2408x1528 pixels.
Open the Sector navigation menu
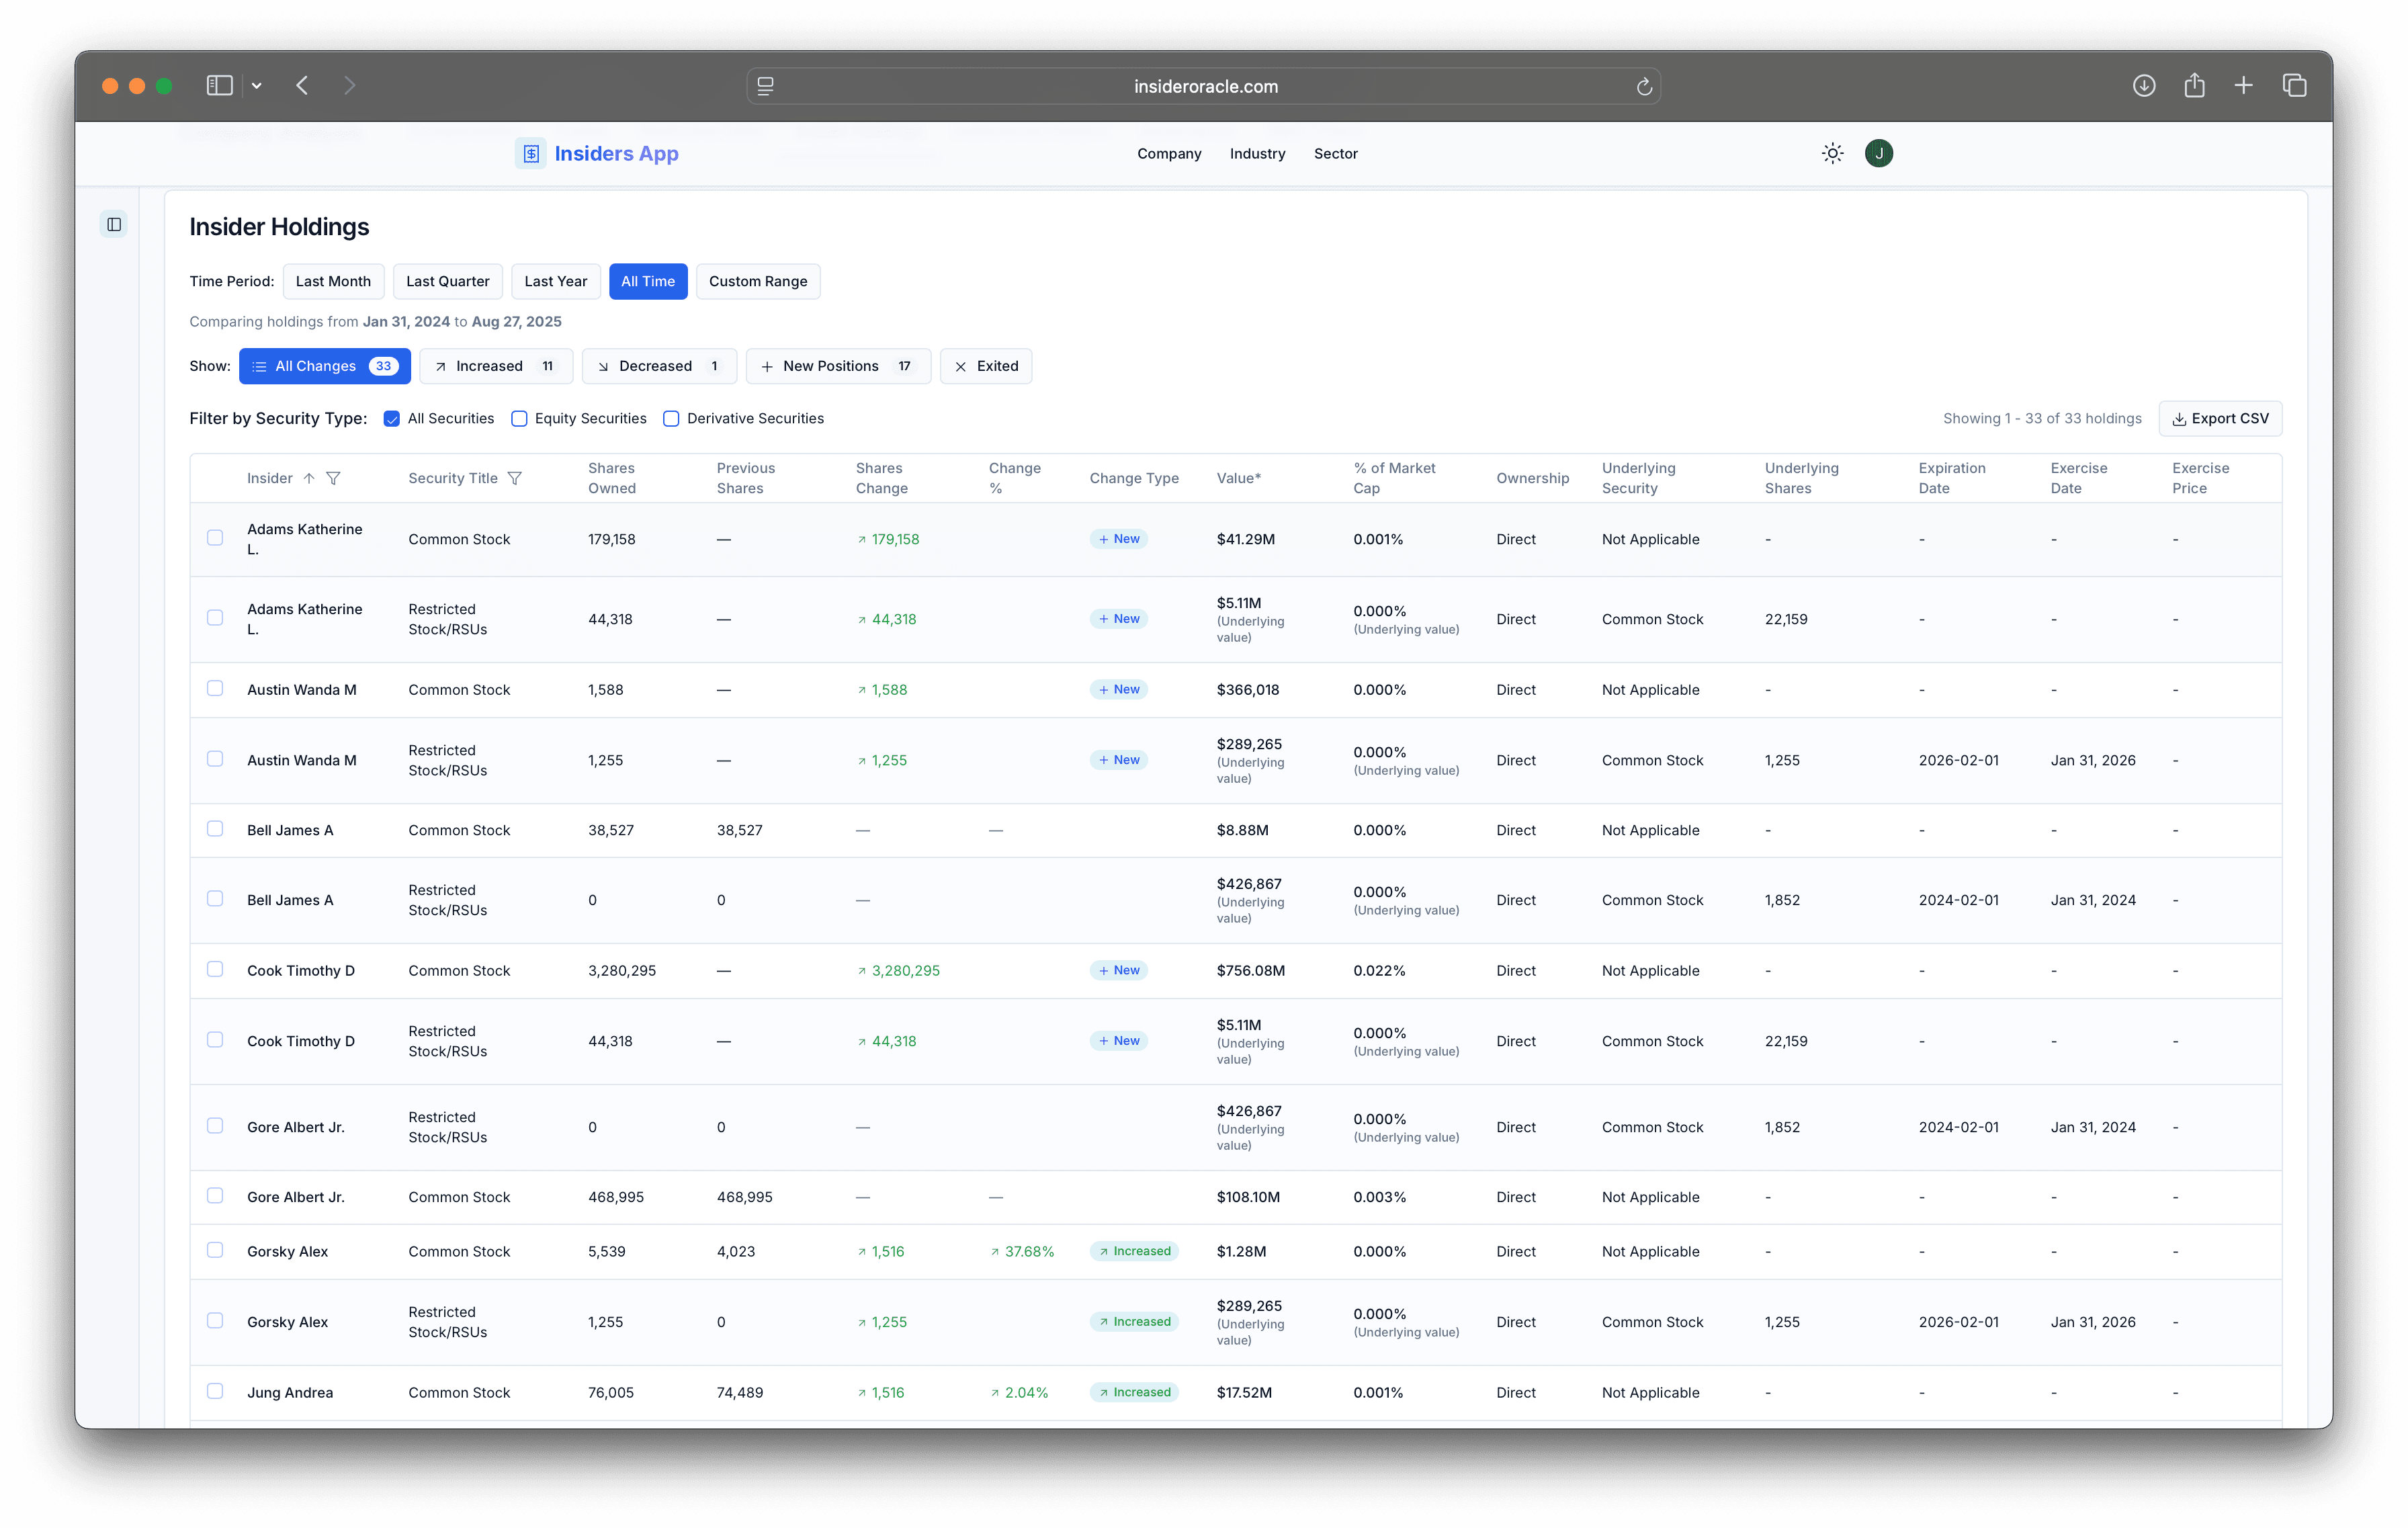1335,153
